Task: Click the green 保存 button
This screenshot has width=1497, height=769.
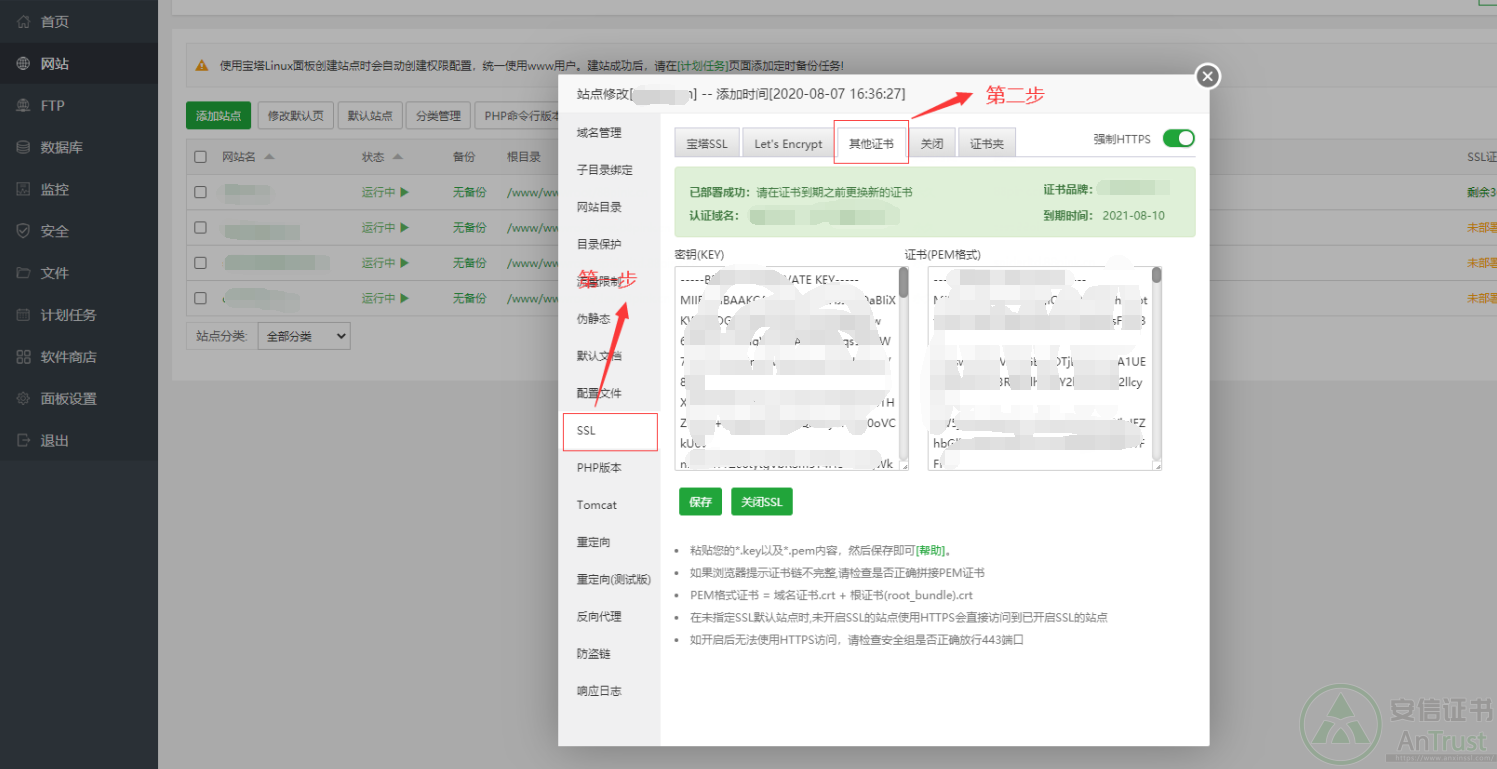Action: pos(700,502)
